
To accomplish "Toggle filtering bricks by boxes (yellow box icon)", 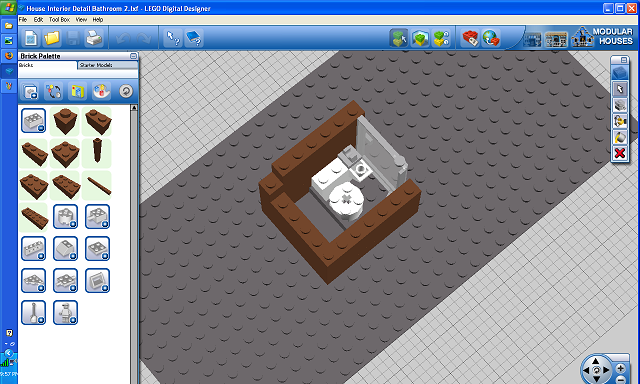I will 78,91.
